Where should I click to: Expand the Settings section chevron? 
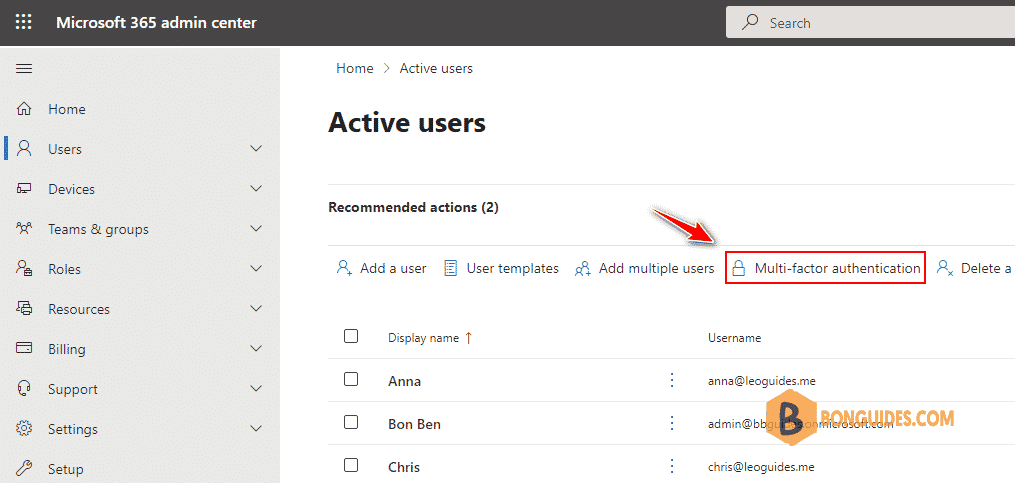(x=256, y=429)
